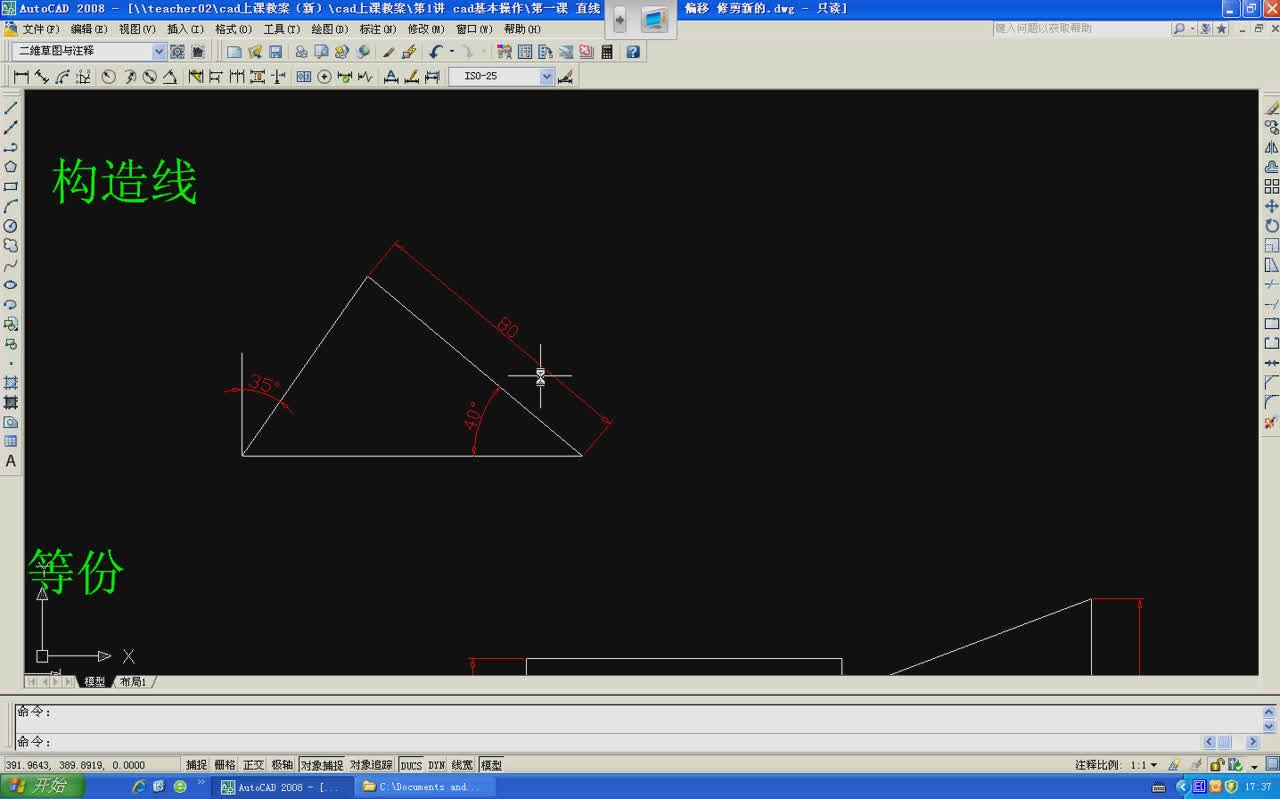1280x799 pixels.
Task: Toggle DUCS dynamic UCS
Action: pyautogui.click(x=411, y=765)
